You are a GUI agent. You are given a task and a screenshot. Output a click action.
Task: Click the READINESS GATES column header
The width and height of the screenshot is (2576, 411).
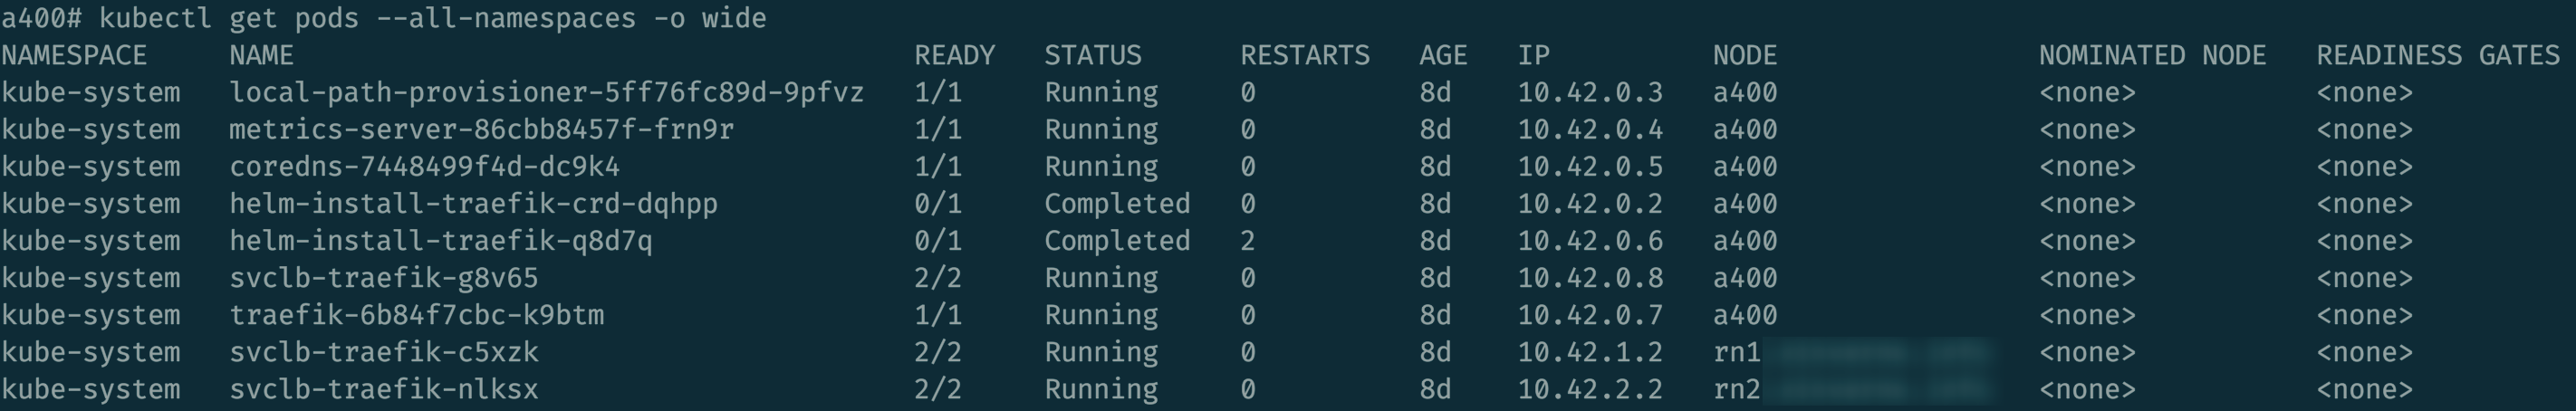pyautogui.click(x=2437, y=55)
